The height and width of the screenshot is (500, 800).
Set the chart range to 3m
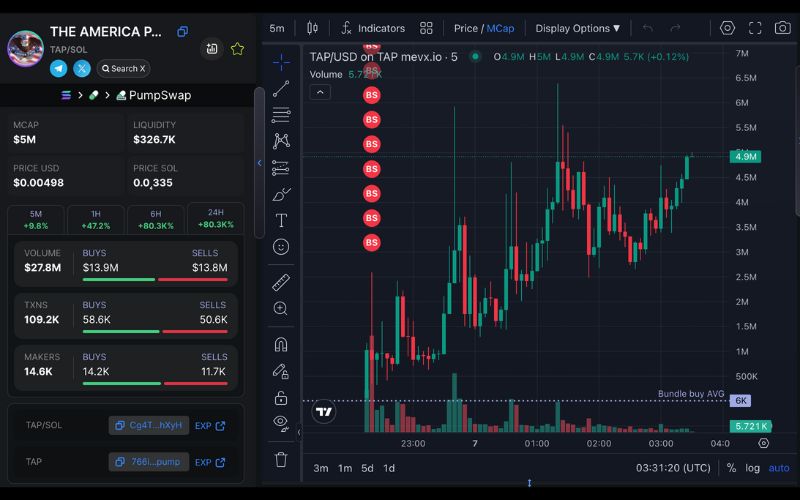click(321, 468)
